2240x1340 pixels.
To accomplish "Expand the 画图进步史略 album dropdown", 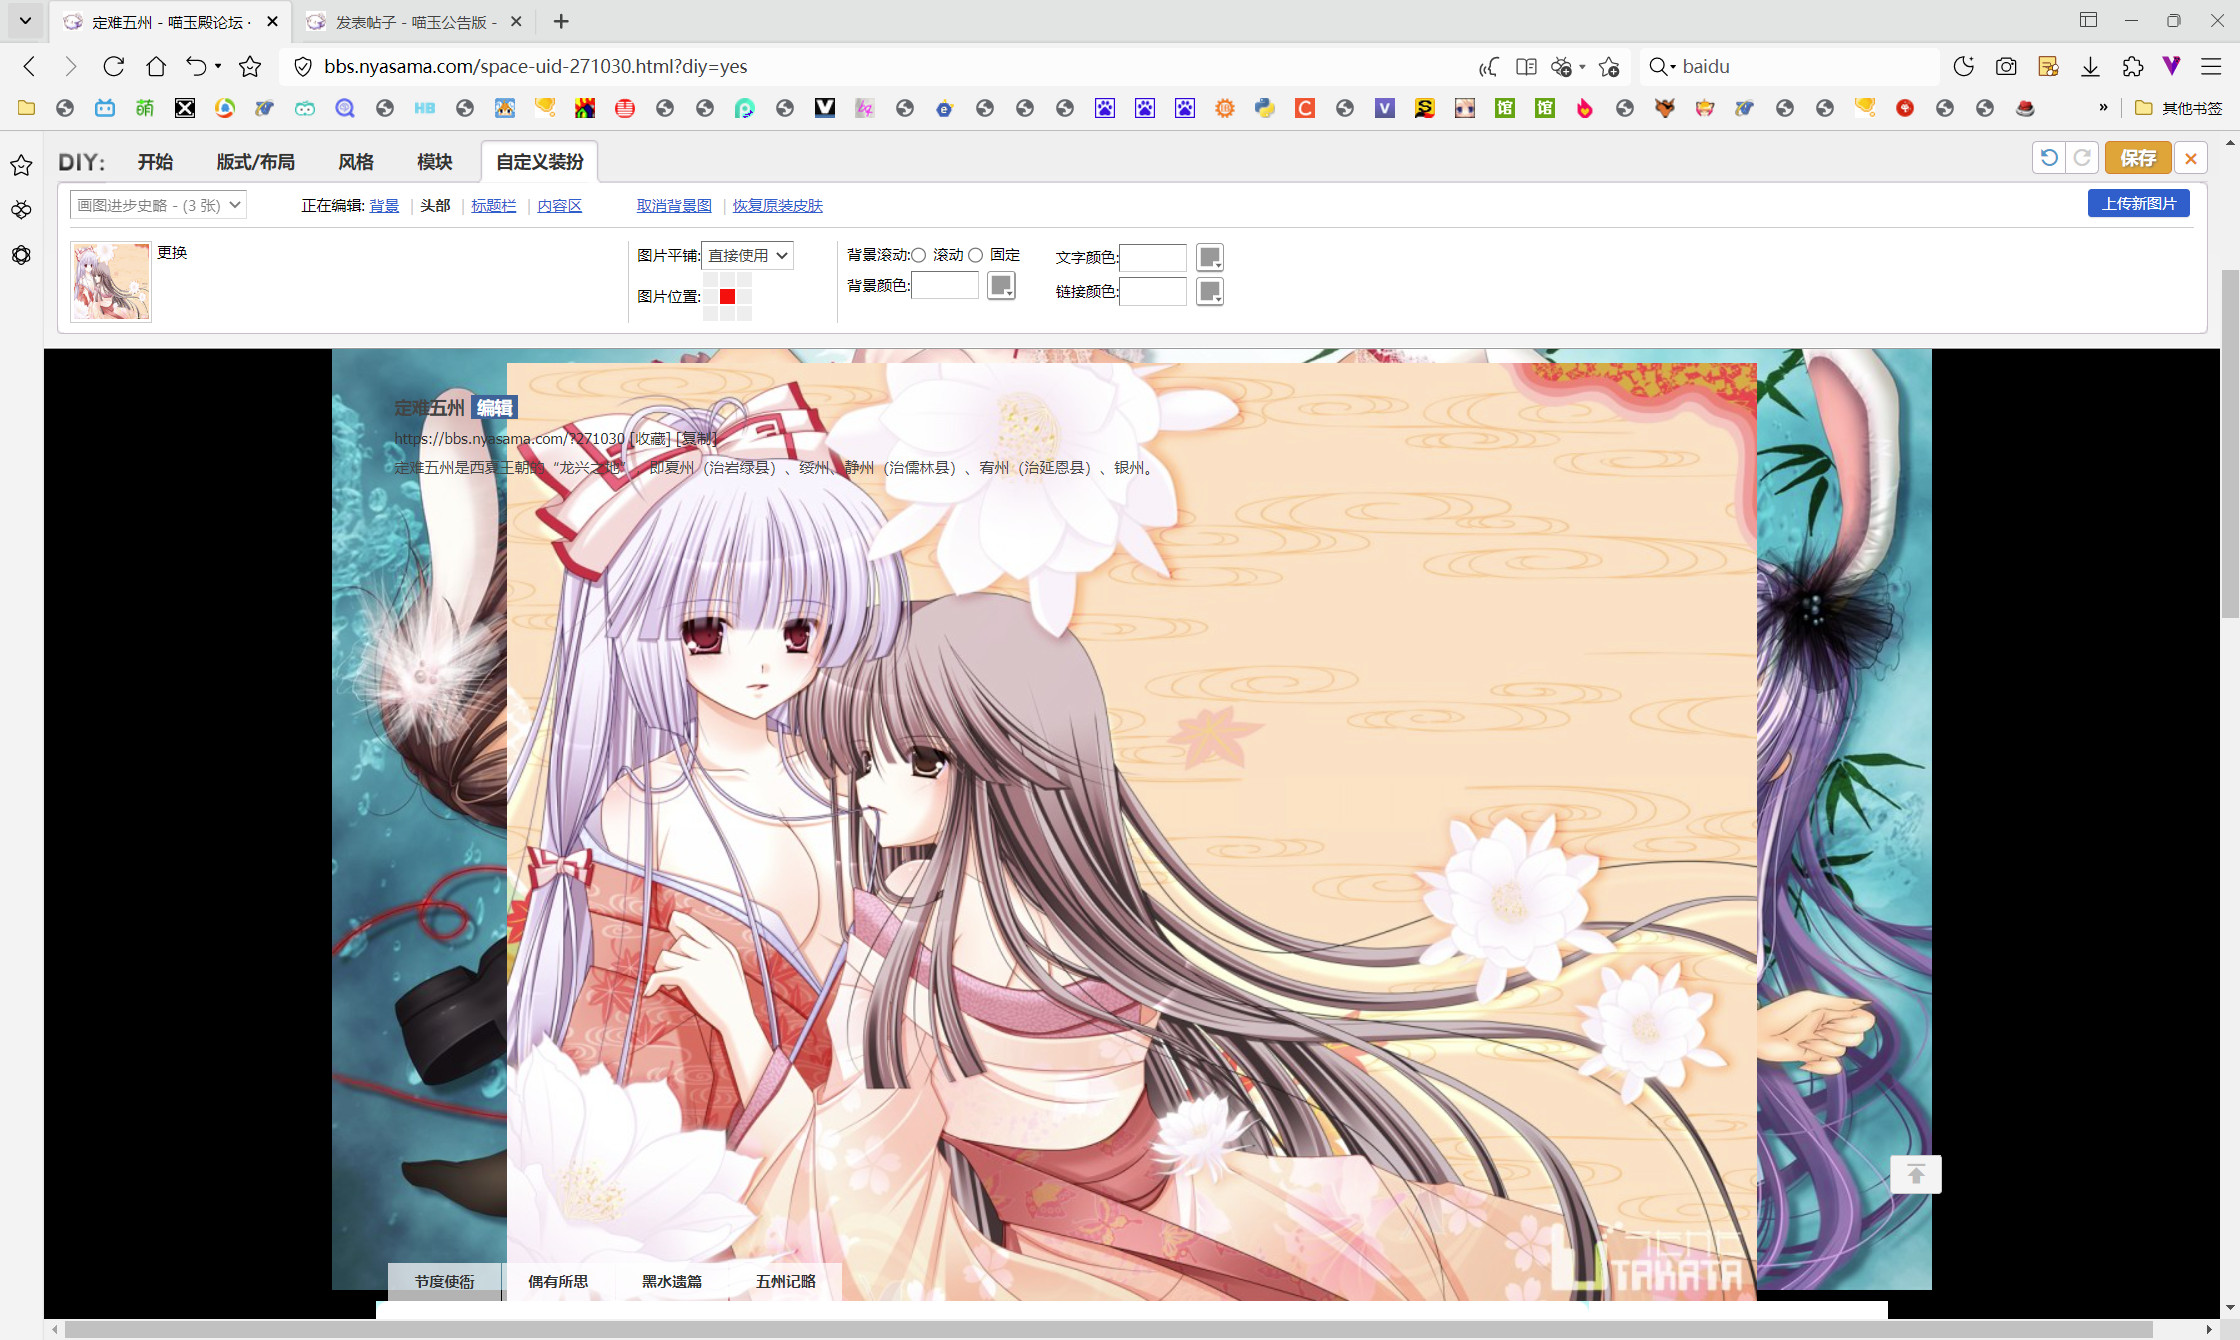I will (158, 205).
